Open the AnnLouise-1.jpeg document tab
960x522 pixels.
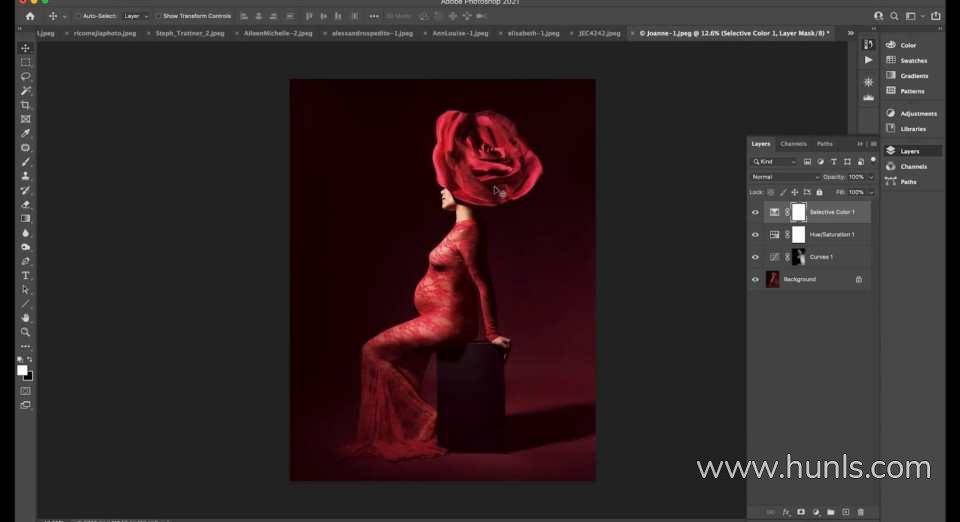pos(460,33)
